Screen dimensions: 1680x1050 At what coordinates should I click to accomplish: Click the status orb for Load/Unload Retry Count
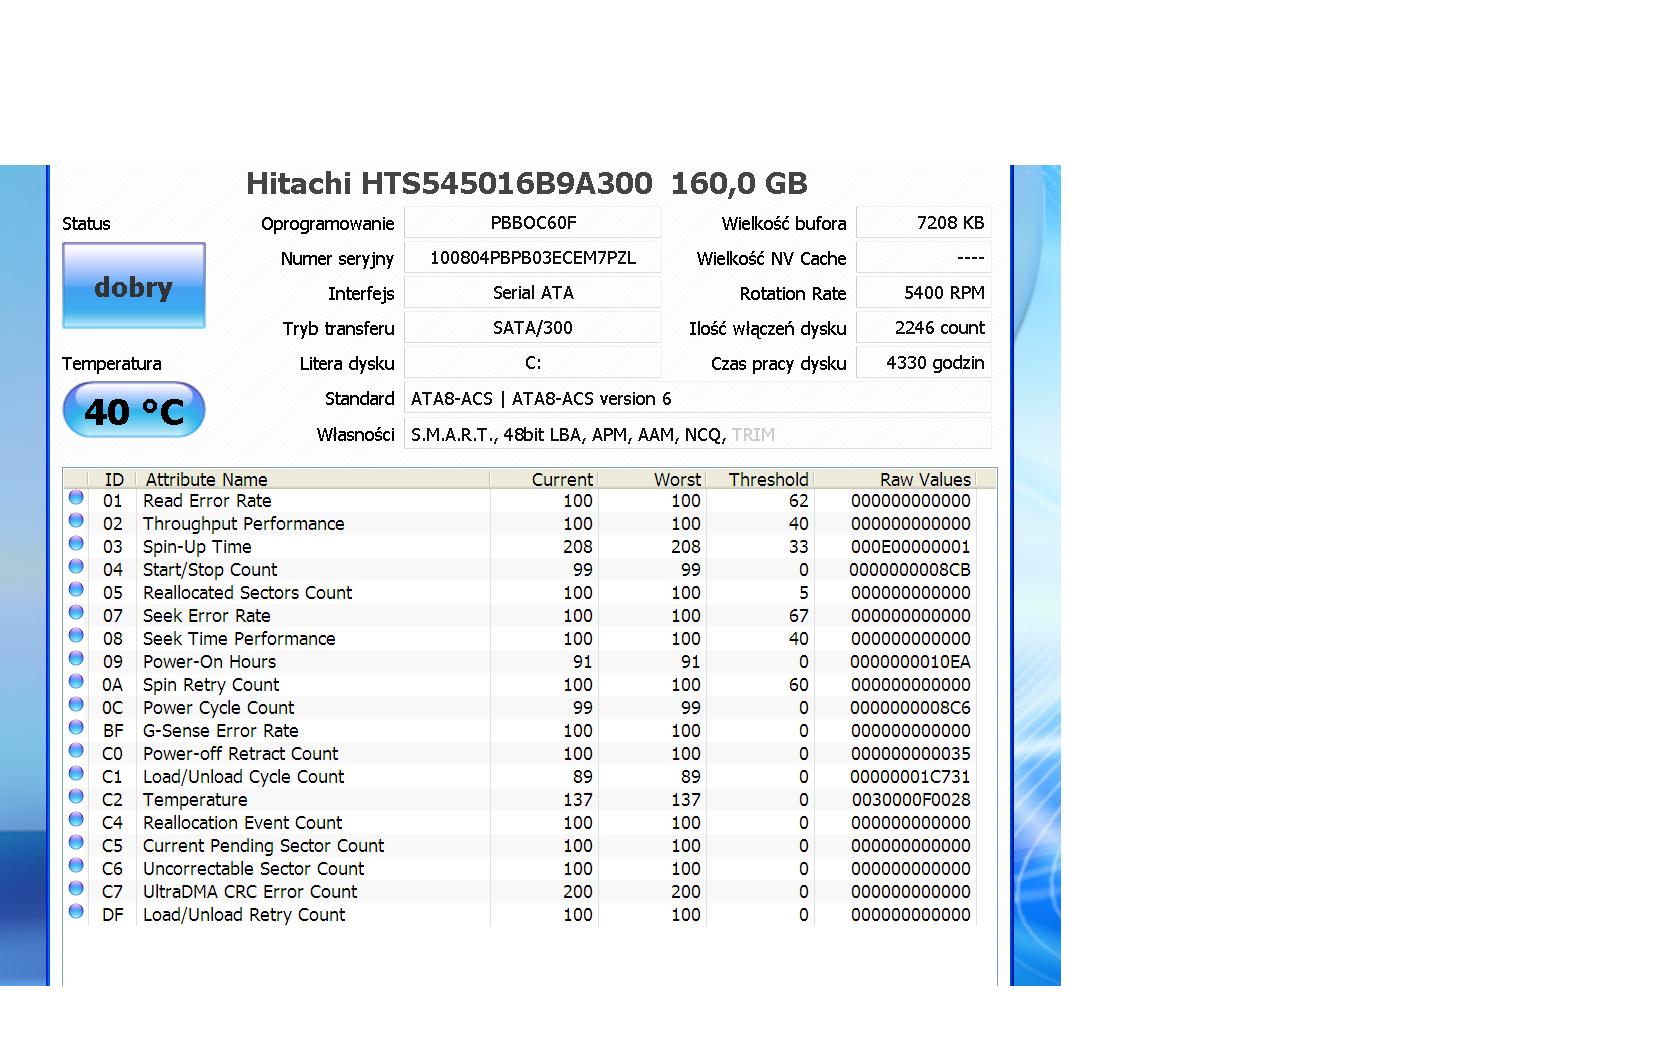(x=76, y=911)
